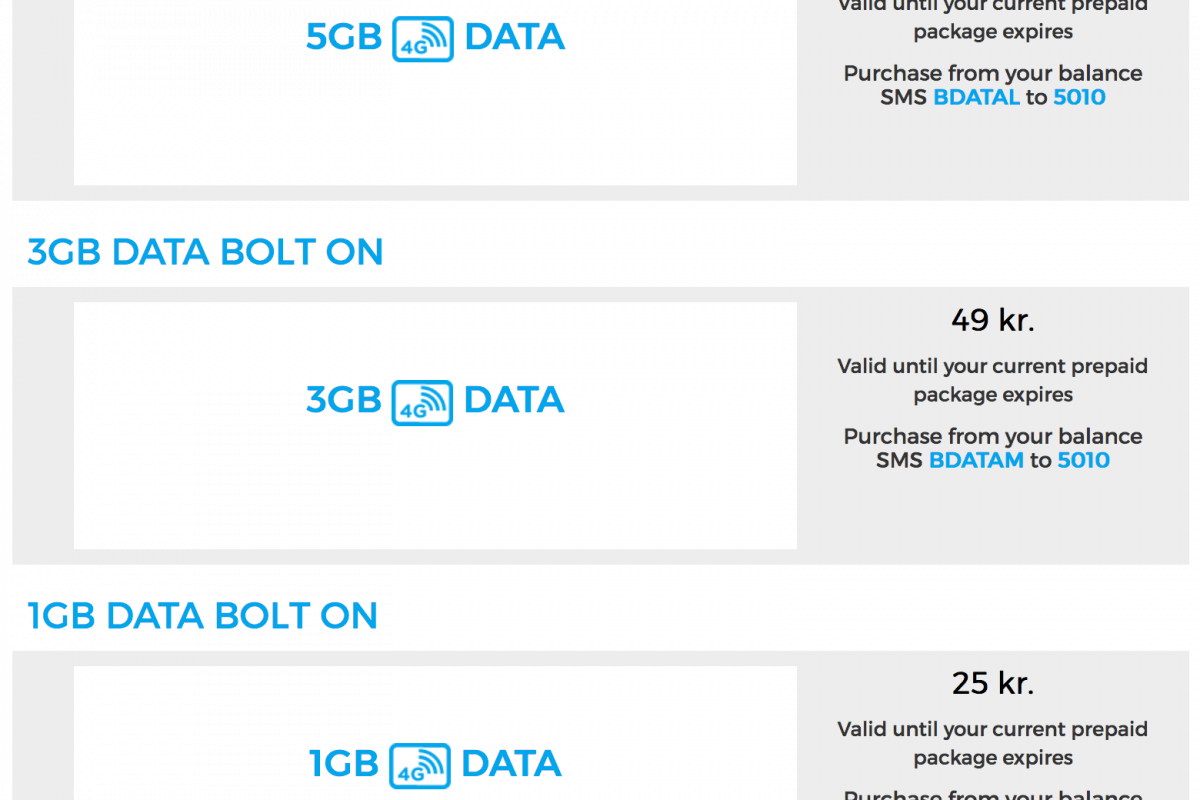
Task: Click the 1GB validity notice text
Action: (992, 743)
